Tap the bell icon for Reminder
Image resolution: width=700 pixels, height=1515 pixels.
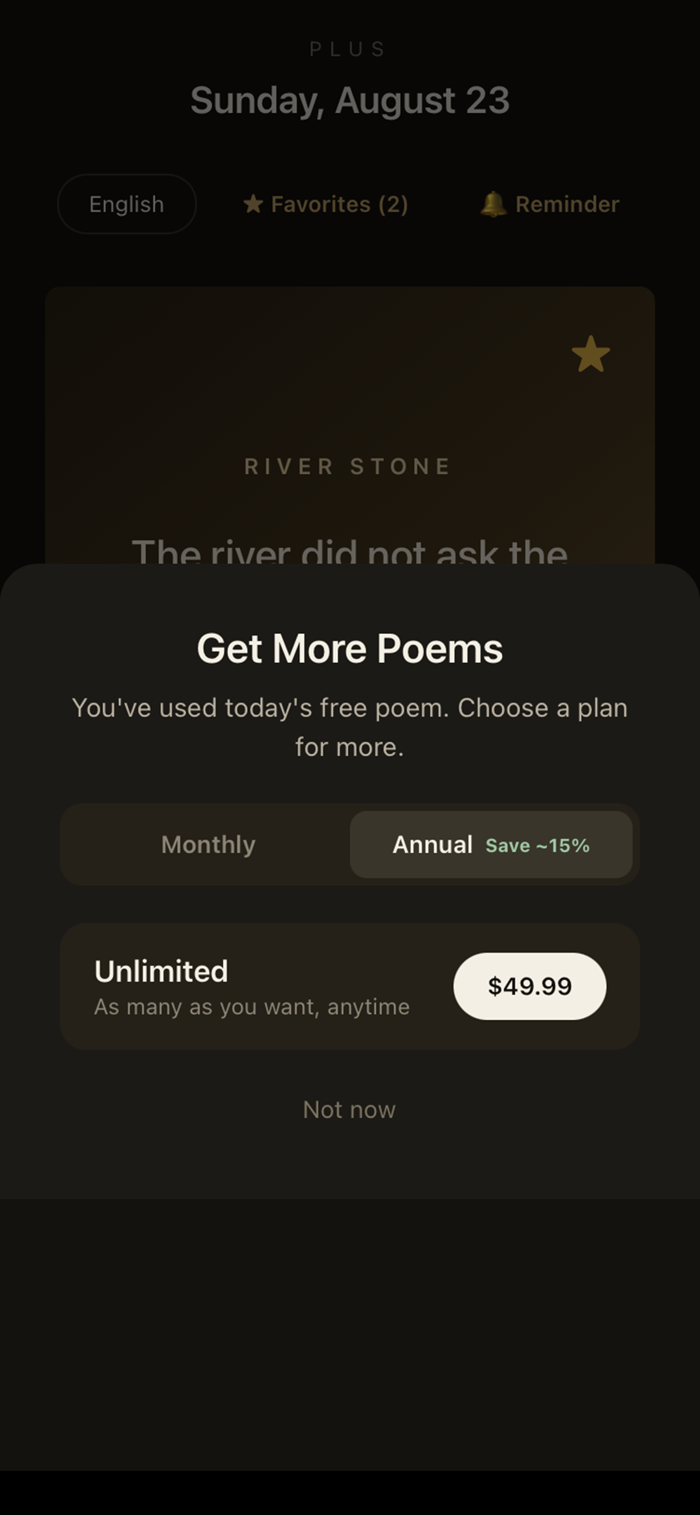point(493,204)
